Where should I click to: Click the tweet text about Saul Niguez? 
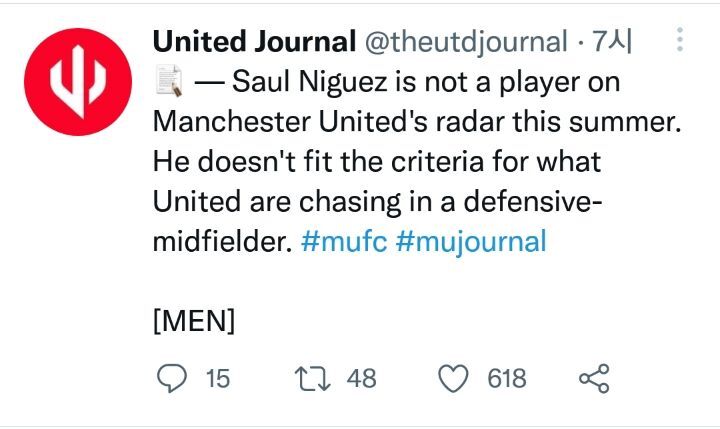[x=417, y=162]
